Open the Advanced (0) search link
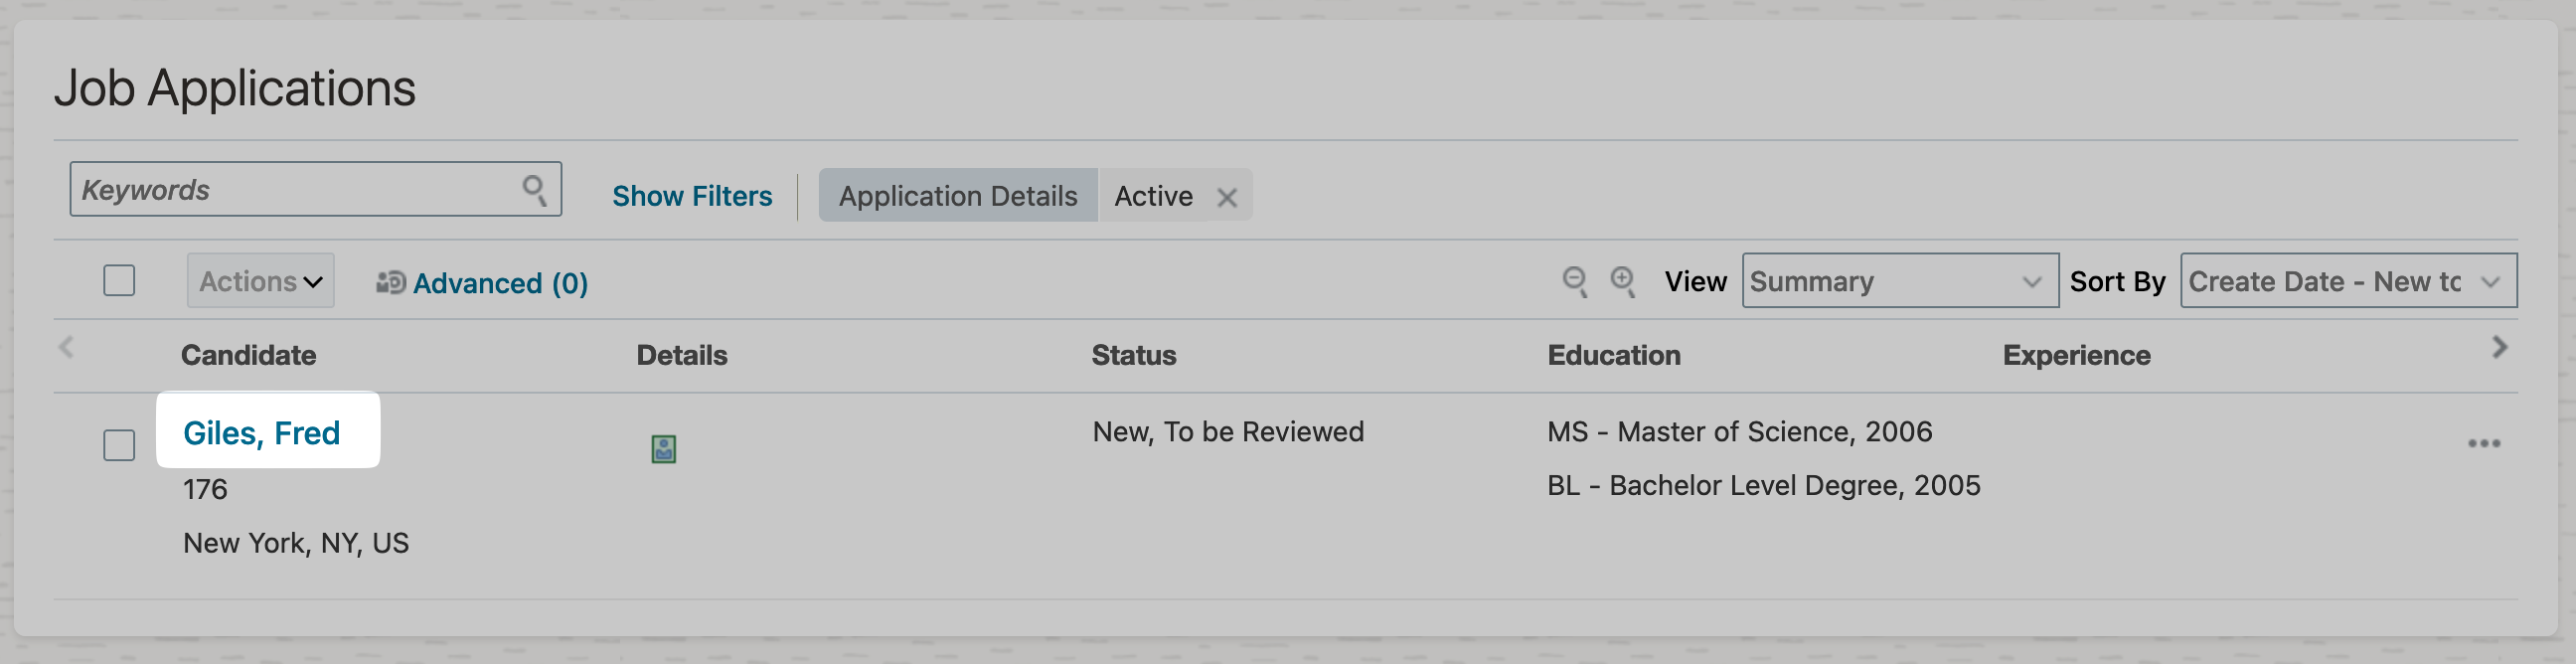2576x664 pixels. tap(500, 283)
